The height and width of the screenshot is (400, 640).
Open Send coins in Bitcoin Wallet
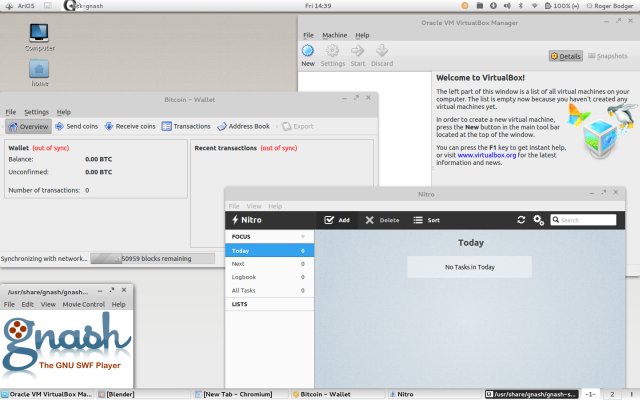pyautogui.click(x=77, y=127)
